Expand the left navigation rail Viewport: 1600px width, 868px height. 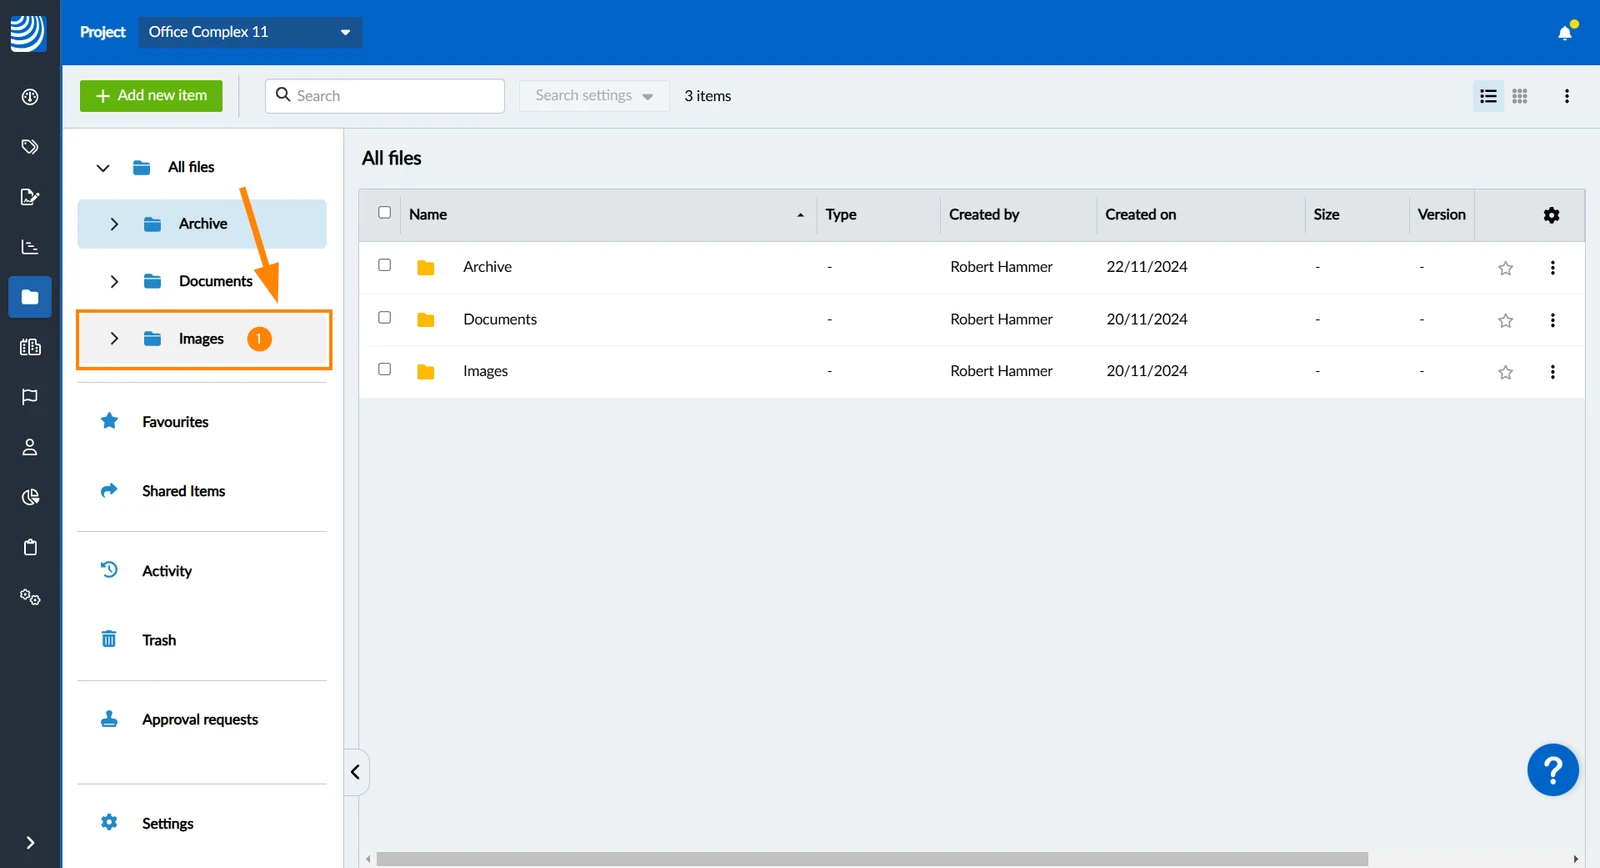[30, 843]
